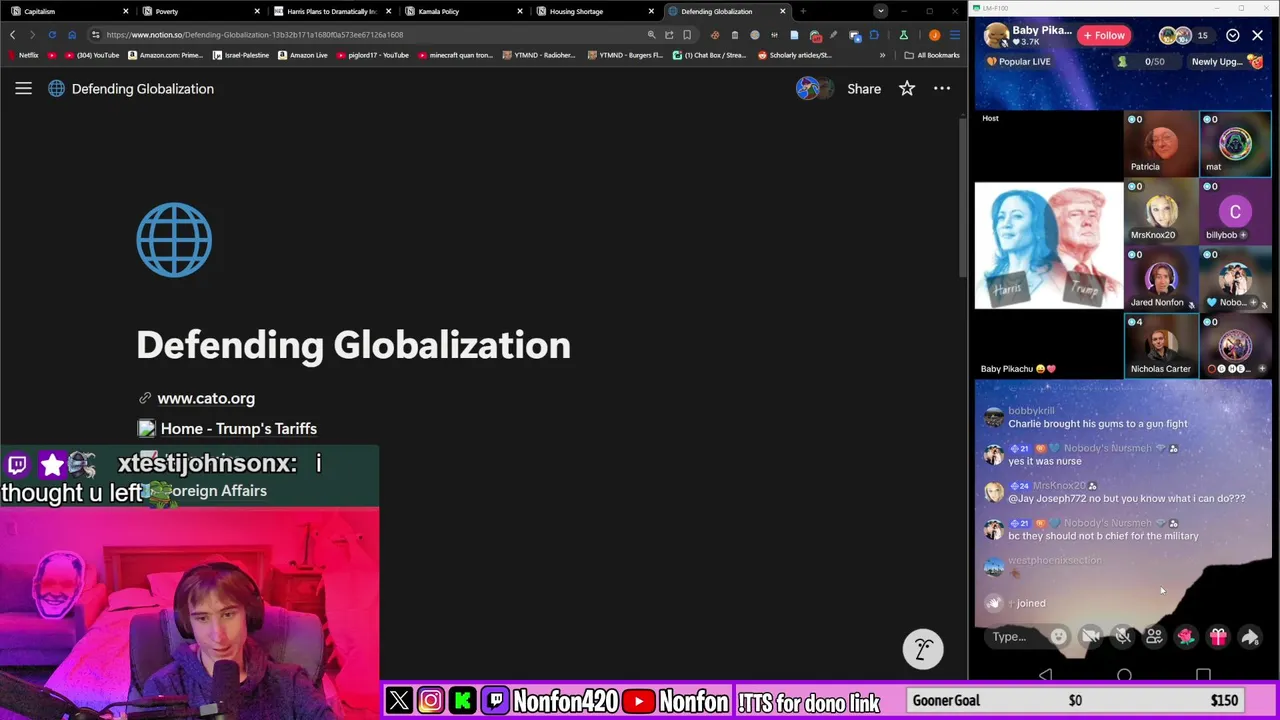Screen dimensions: 1280x720
Task: Tap the Android back triangle button
Action: click(1045, 675)
